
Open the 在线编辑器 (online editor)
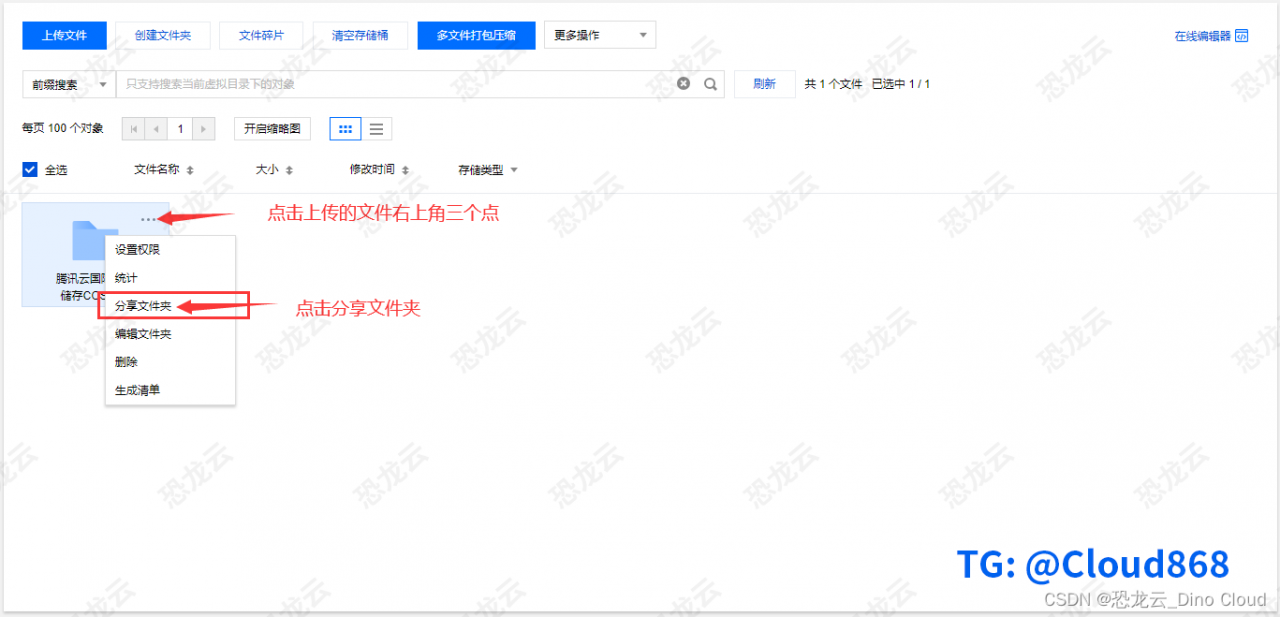click(x=1203, y=33)
